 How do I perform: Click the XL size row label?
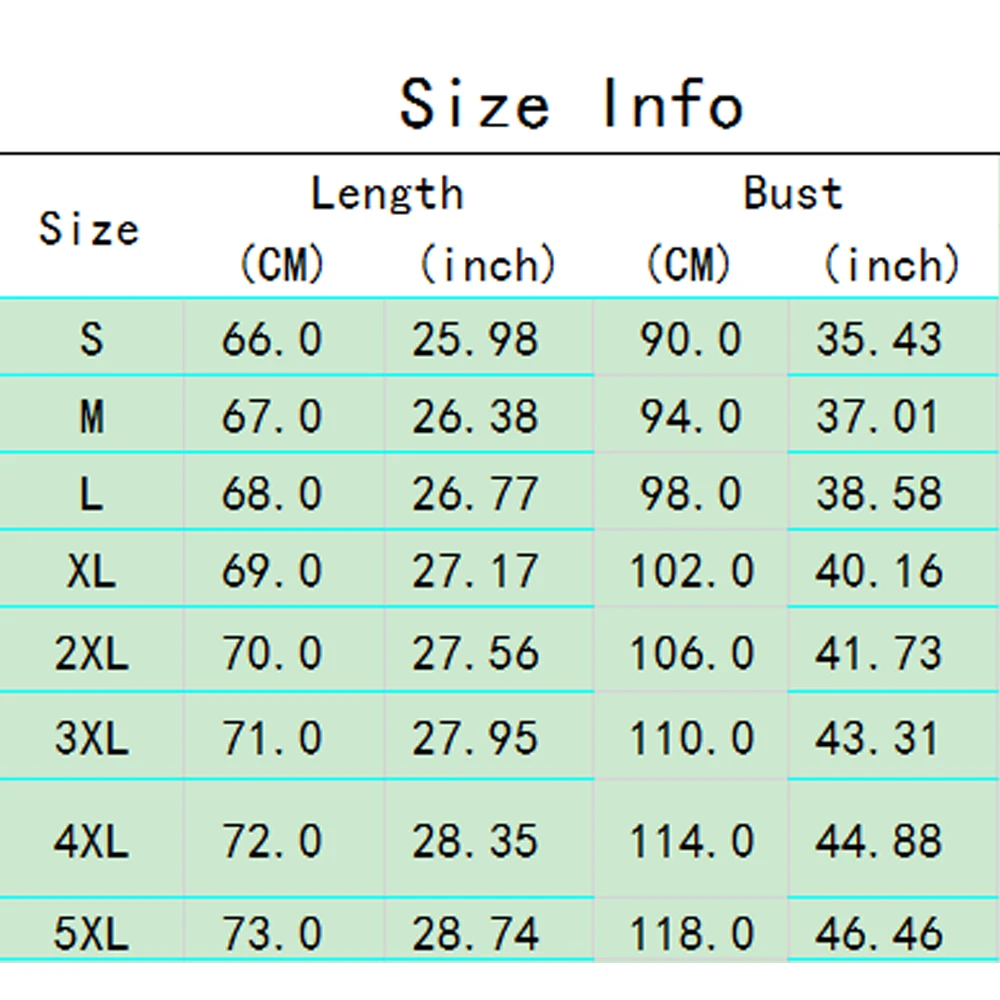91,572
